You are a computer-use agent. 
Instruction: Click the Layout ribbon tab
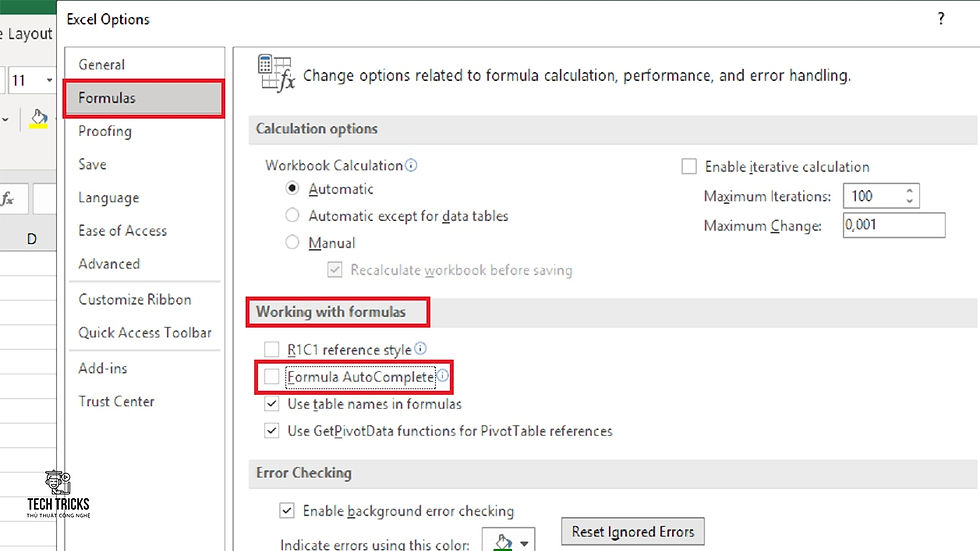click(x=29, y=34)
